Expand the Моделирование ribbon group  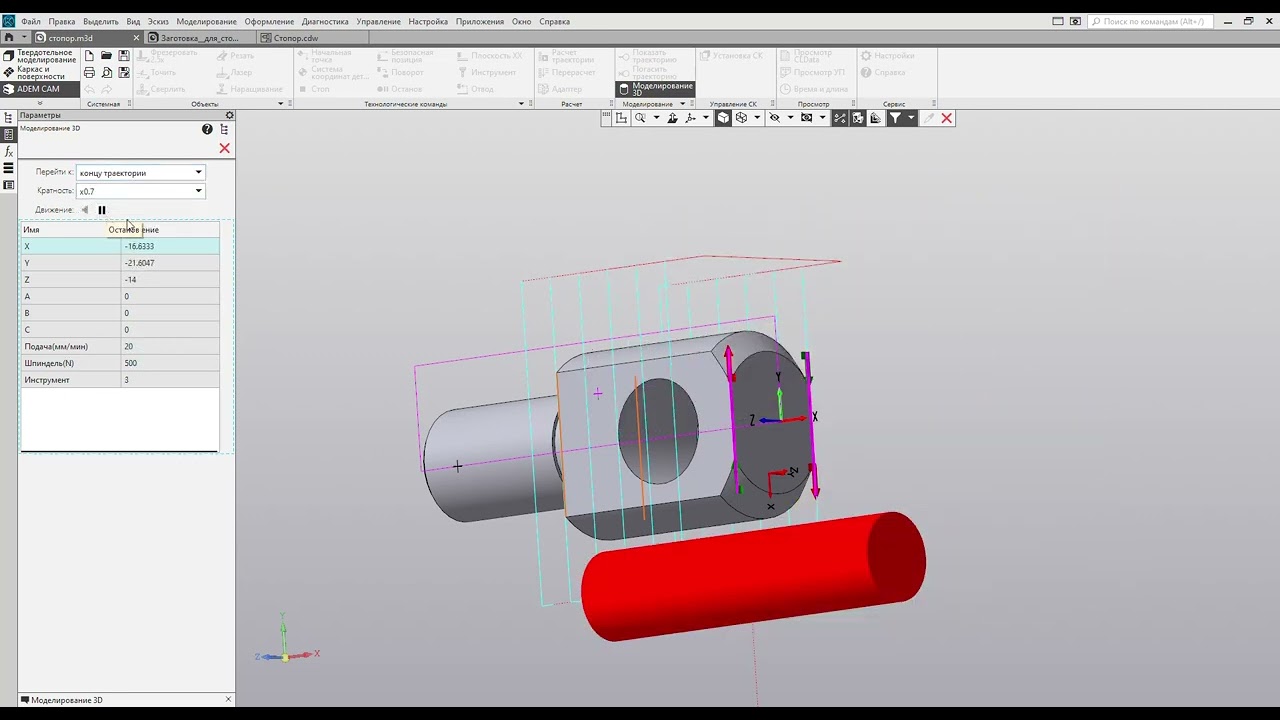pyautogui.click(x=682, y=104)
